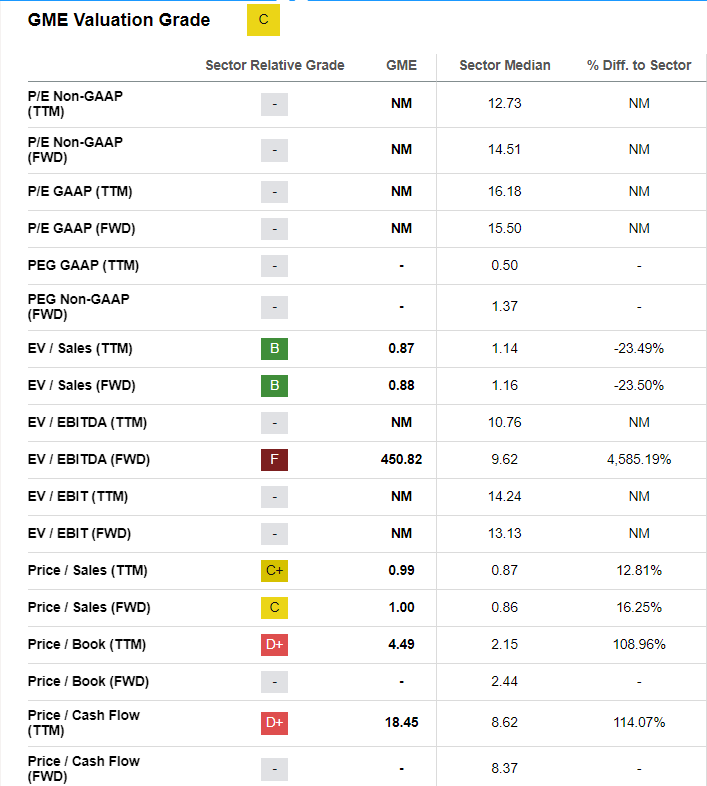The image size is (707, 786).
Task: Click the green B grade for EV / Sales (TTM)
Action: coord(274,349)
